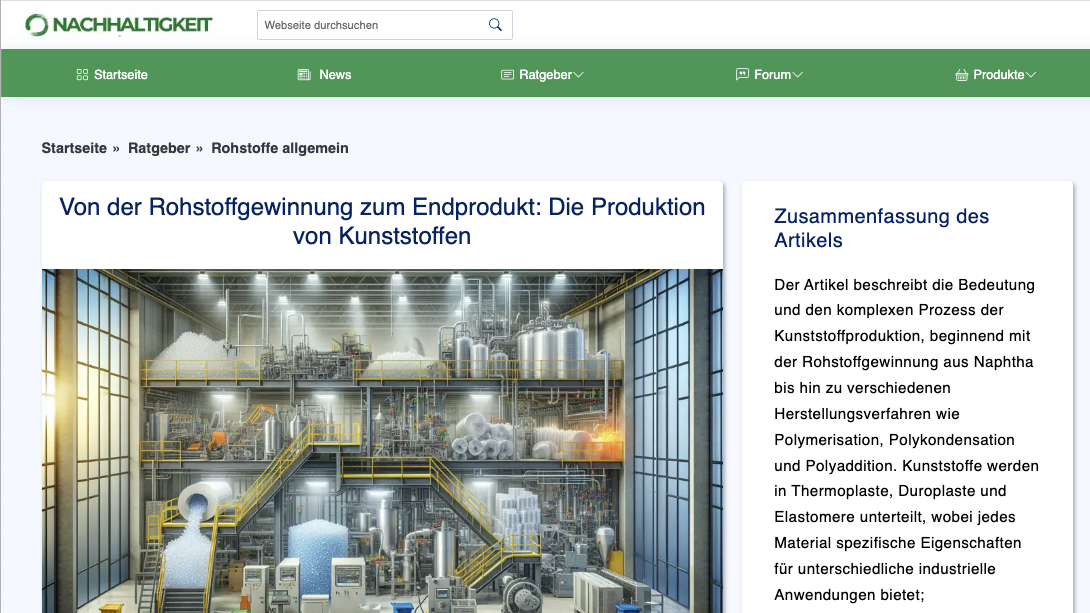Click the Rohstoffe allgemein breadcrumb
Screen dimensions: 1090x613
(x=280, y=147)
